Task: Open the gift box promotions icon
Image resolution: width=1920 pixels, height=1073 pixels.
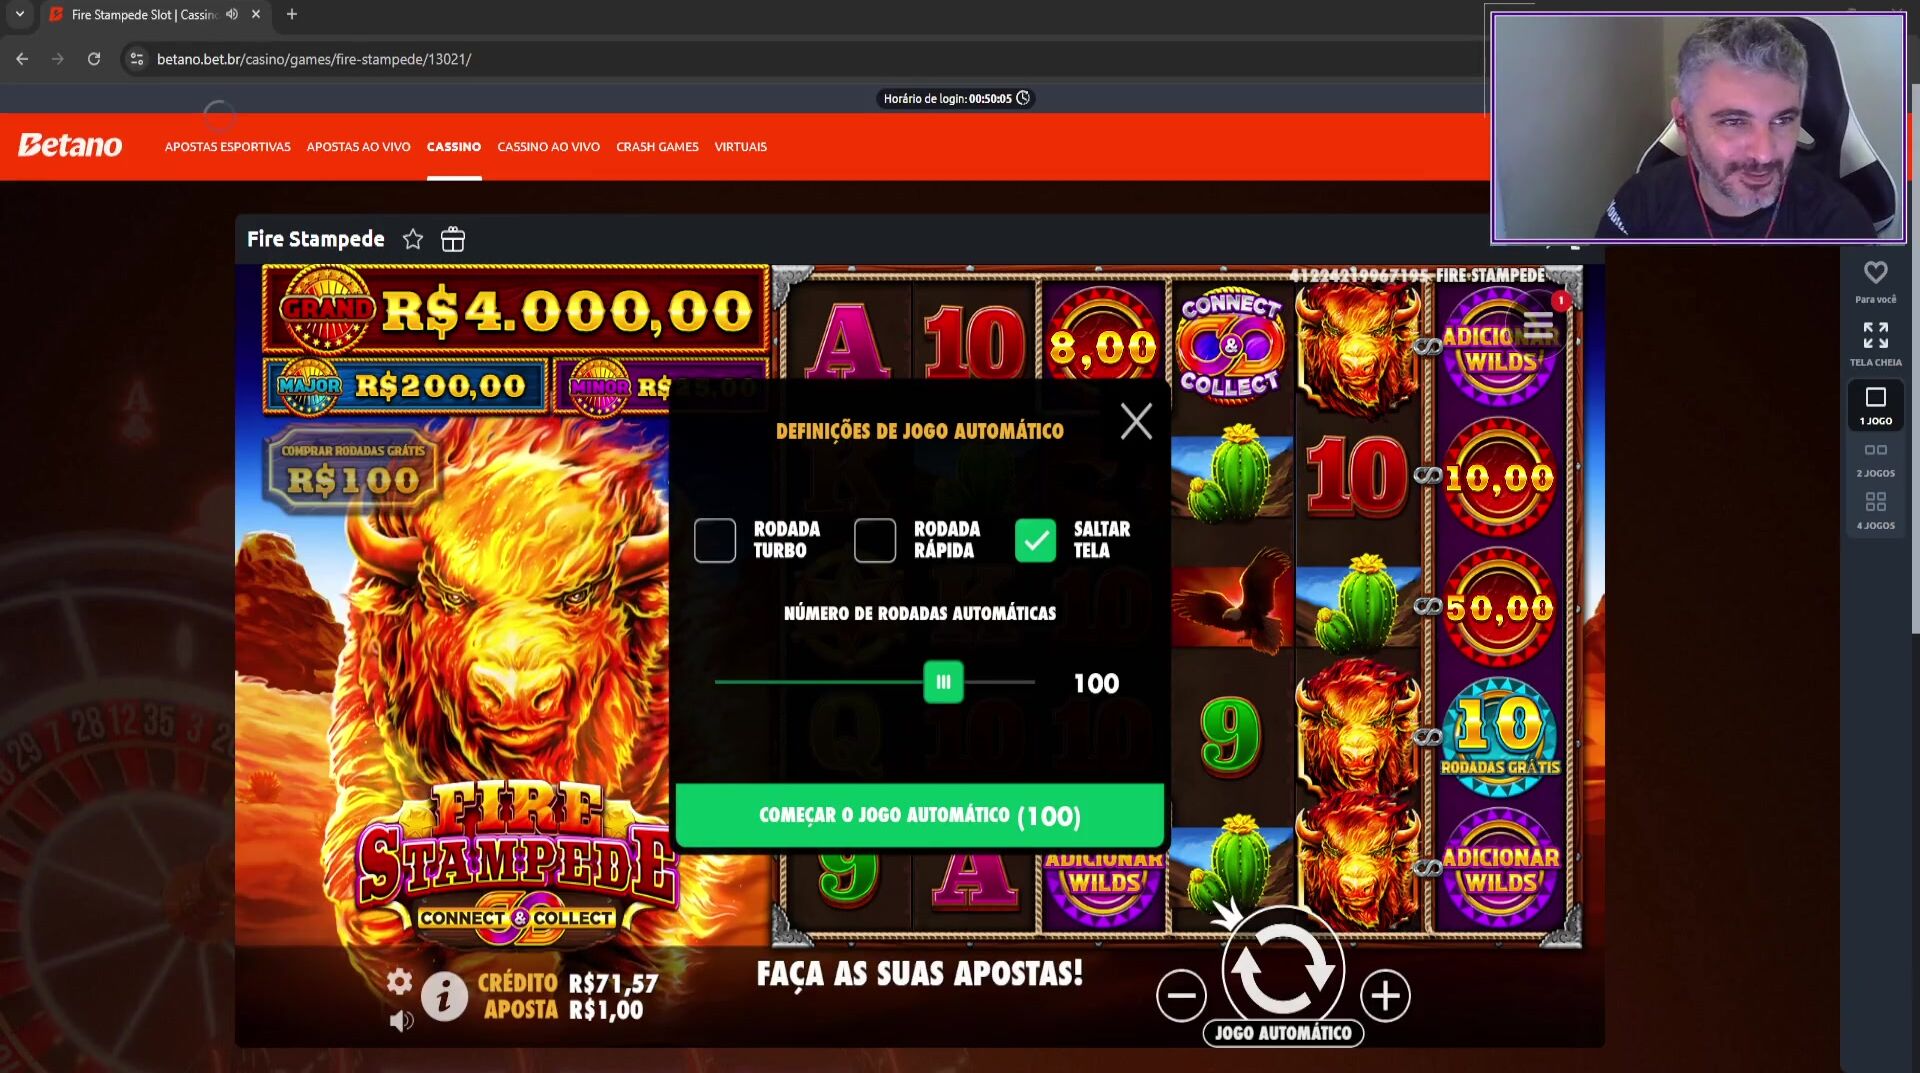Action: [x=453, y=239]
